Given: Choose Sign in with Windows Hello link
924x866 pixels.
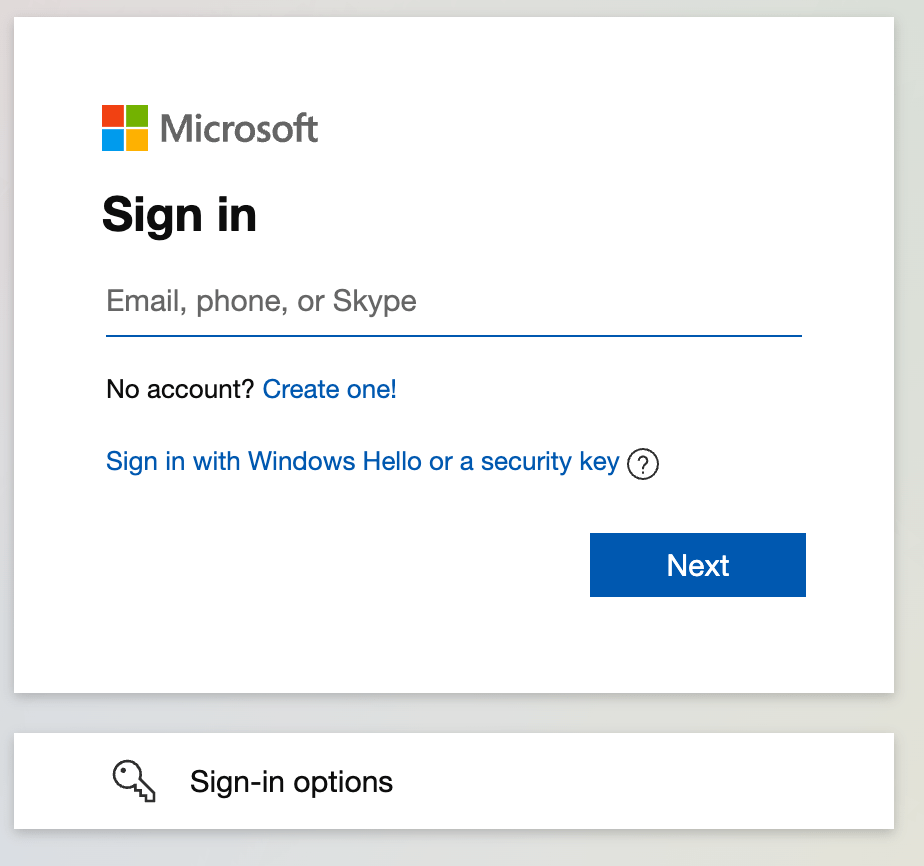Looking at the screenshot, I should [x=362, y=462].
